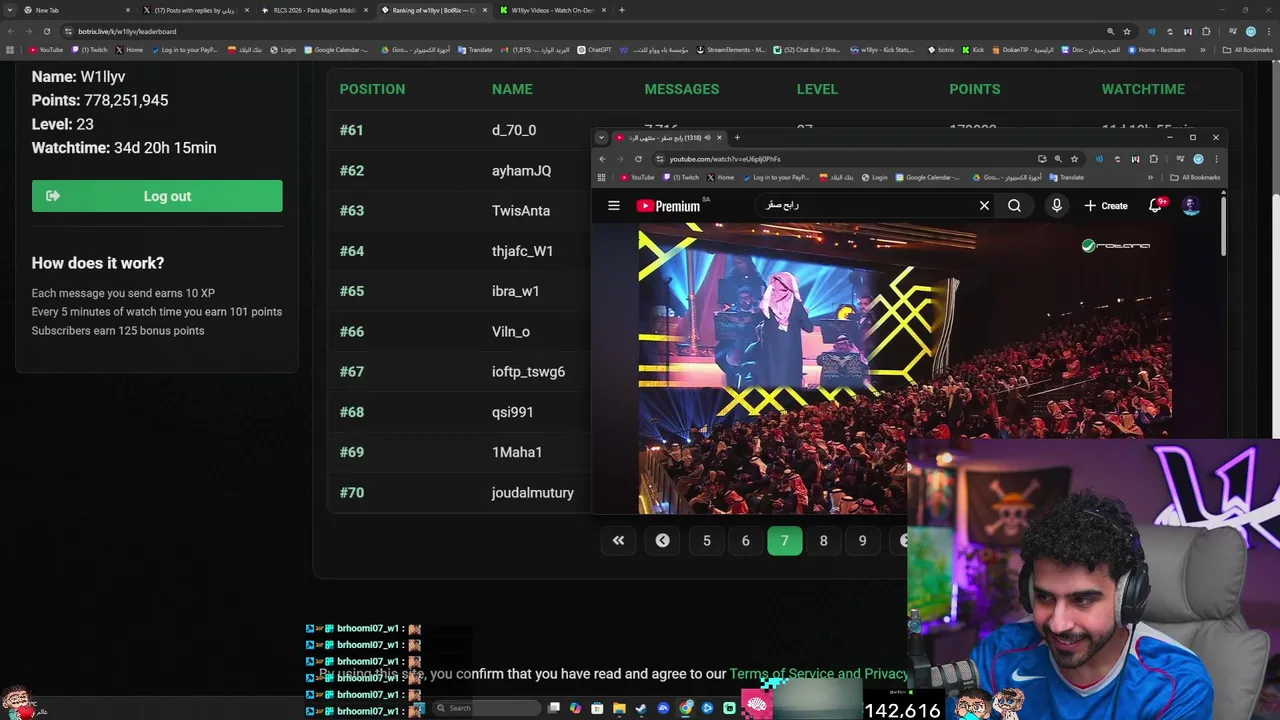1280x720 pixels.
Task: Select current leaderboard page 7
Action: point(785,541)
